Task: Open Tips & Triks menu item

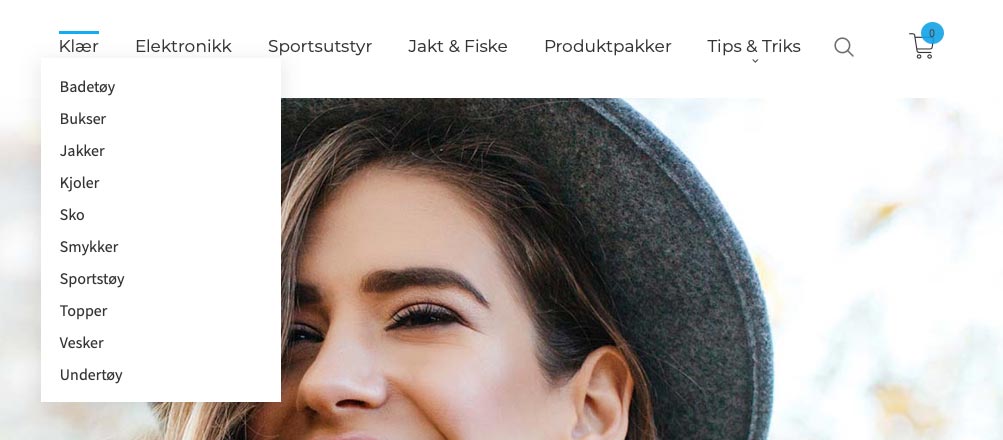Action: tap(754, 46)
